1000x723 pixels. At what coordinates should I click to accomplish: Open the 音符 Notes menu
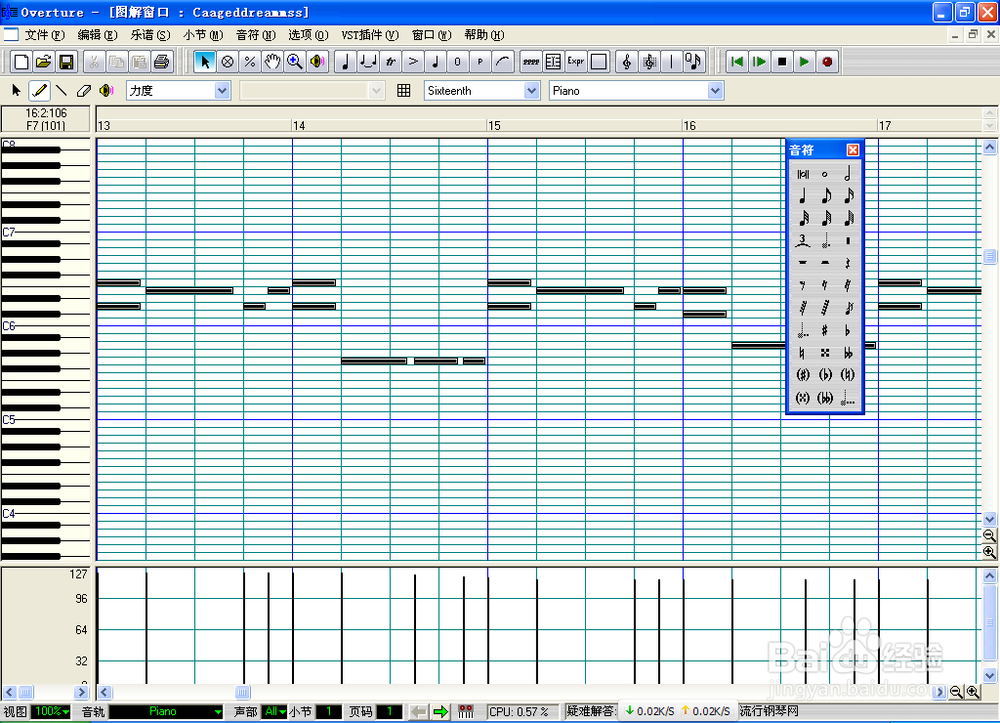click(256, 35)
